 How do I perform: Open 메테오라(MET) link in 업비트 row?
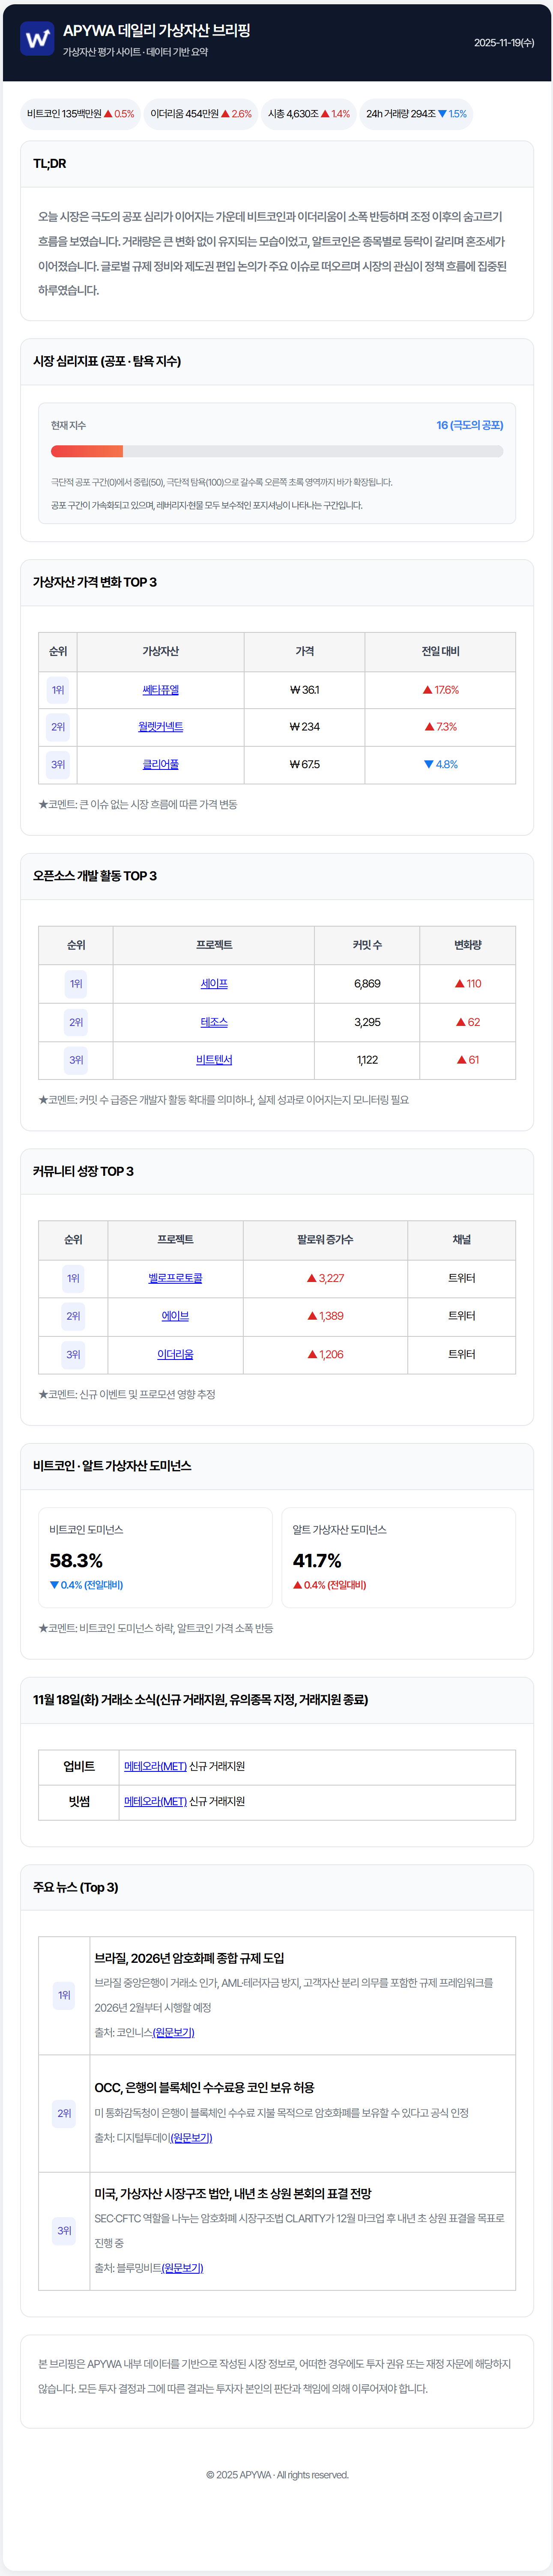tap(155, 1766)
